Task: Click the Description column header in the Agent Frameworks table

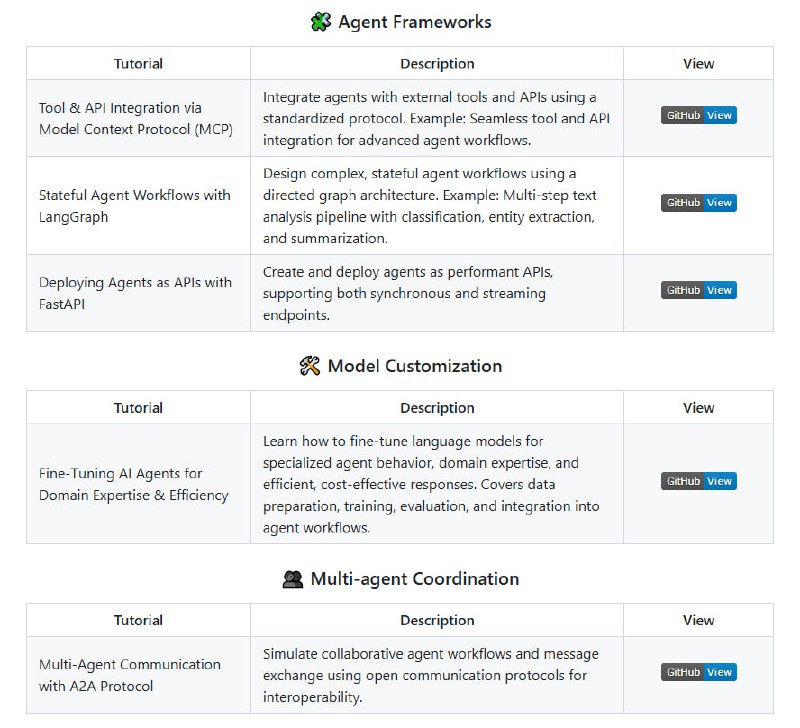Action: tap(437, 64)
